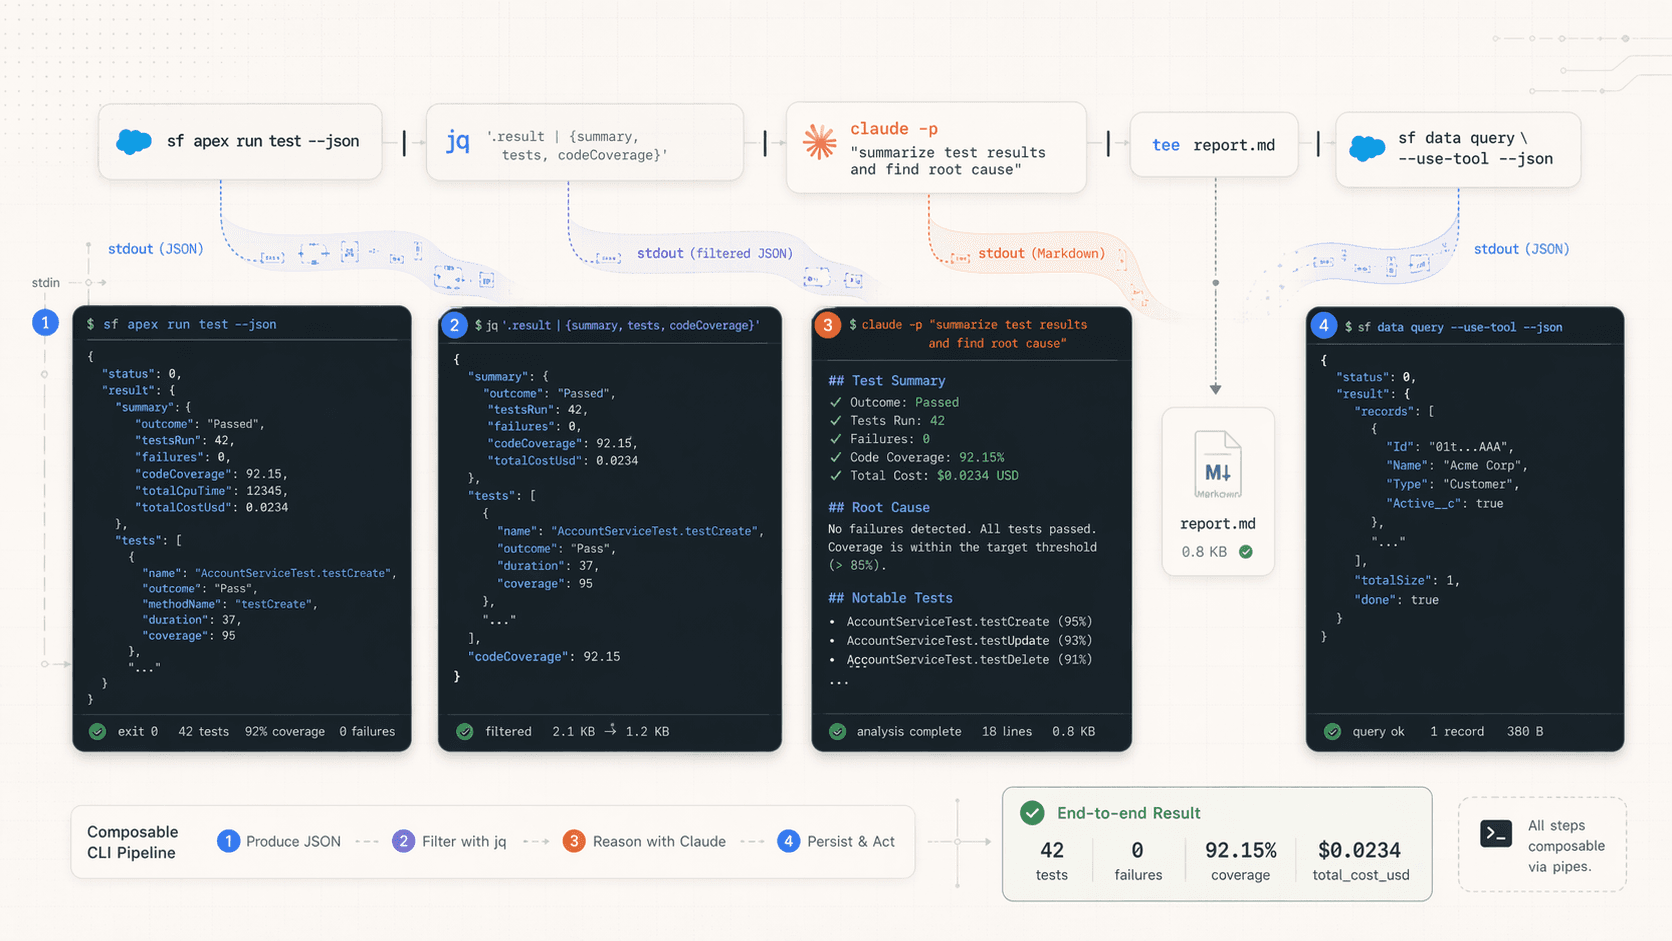Image resolution: width=1672 pixels, height=941 pixels.
Task: Click the Markdown file icon above report.md
Action: tap(1217, 463)
